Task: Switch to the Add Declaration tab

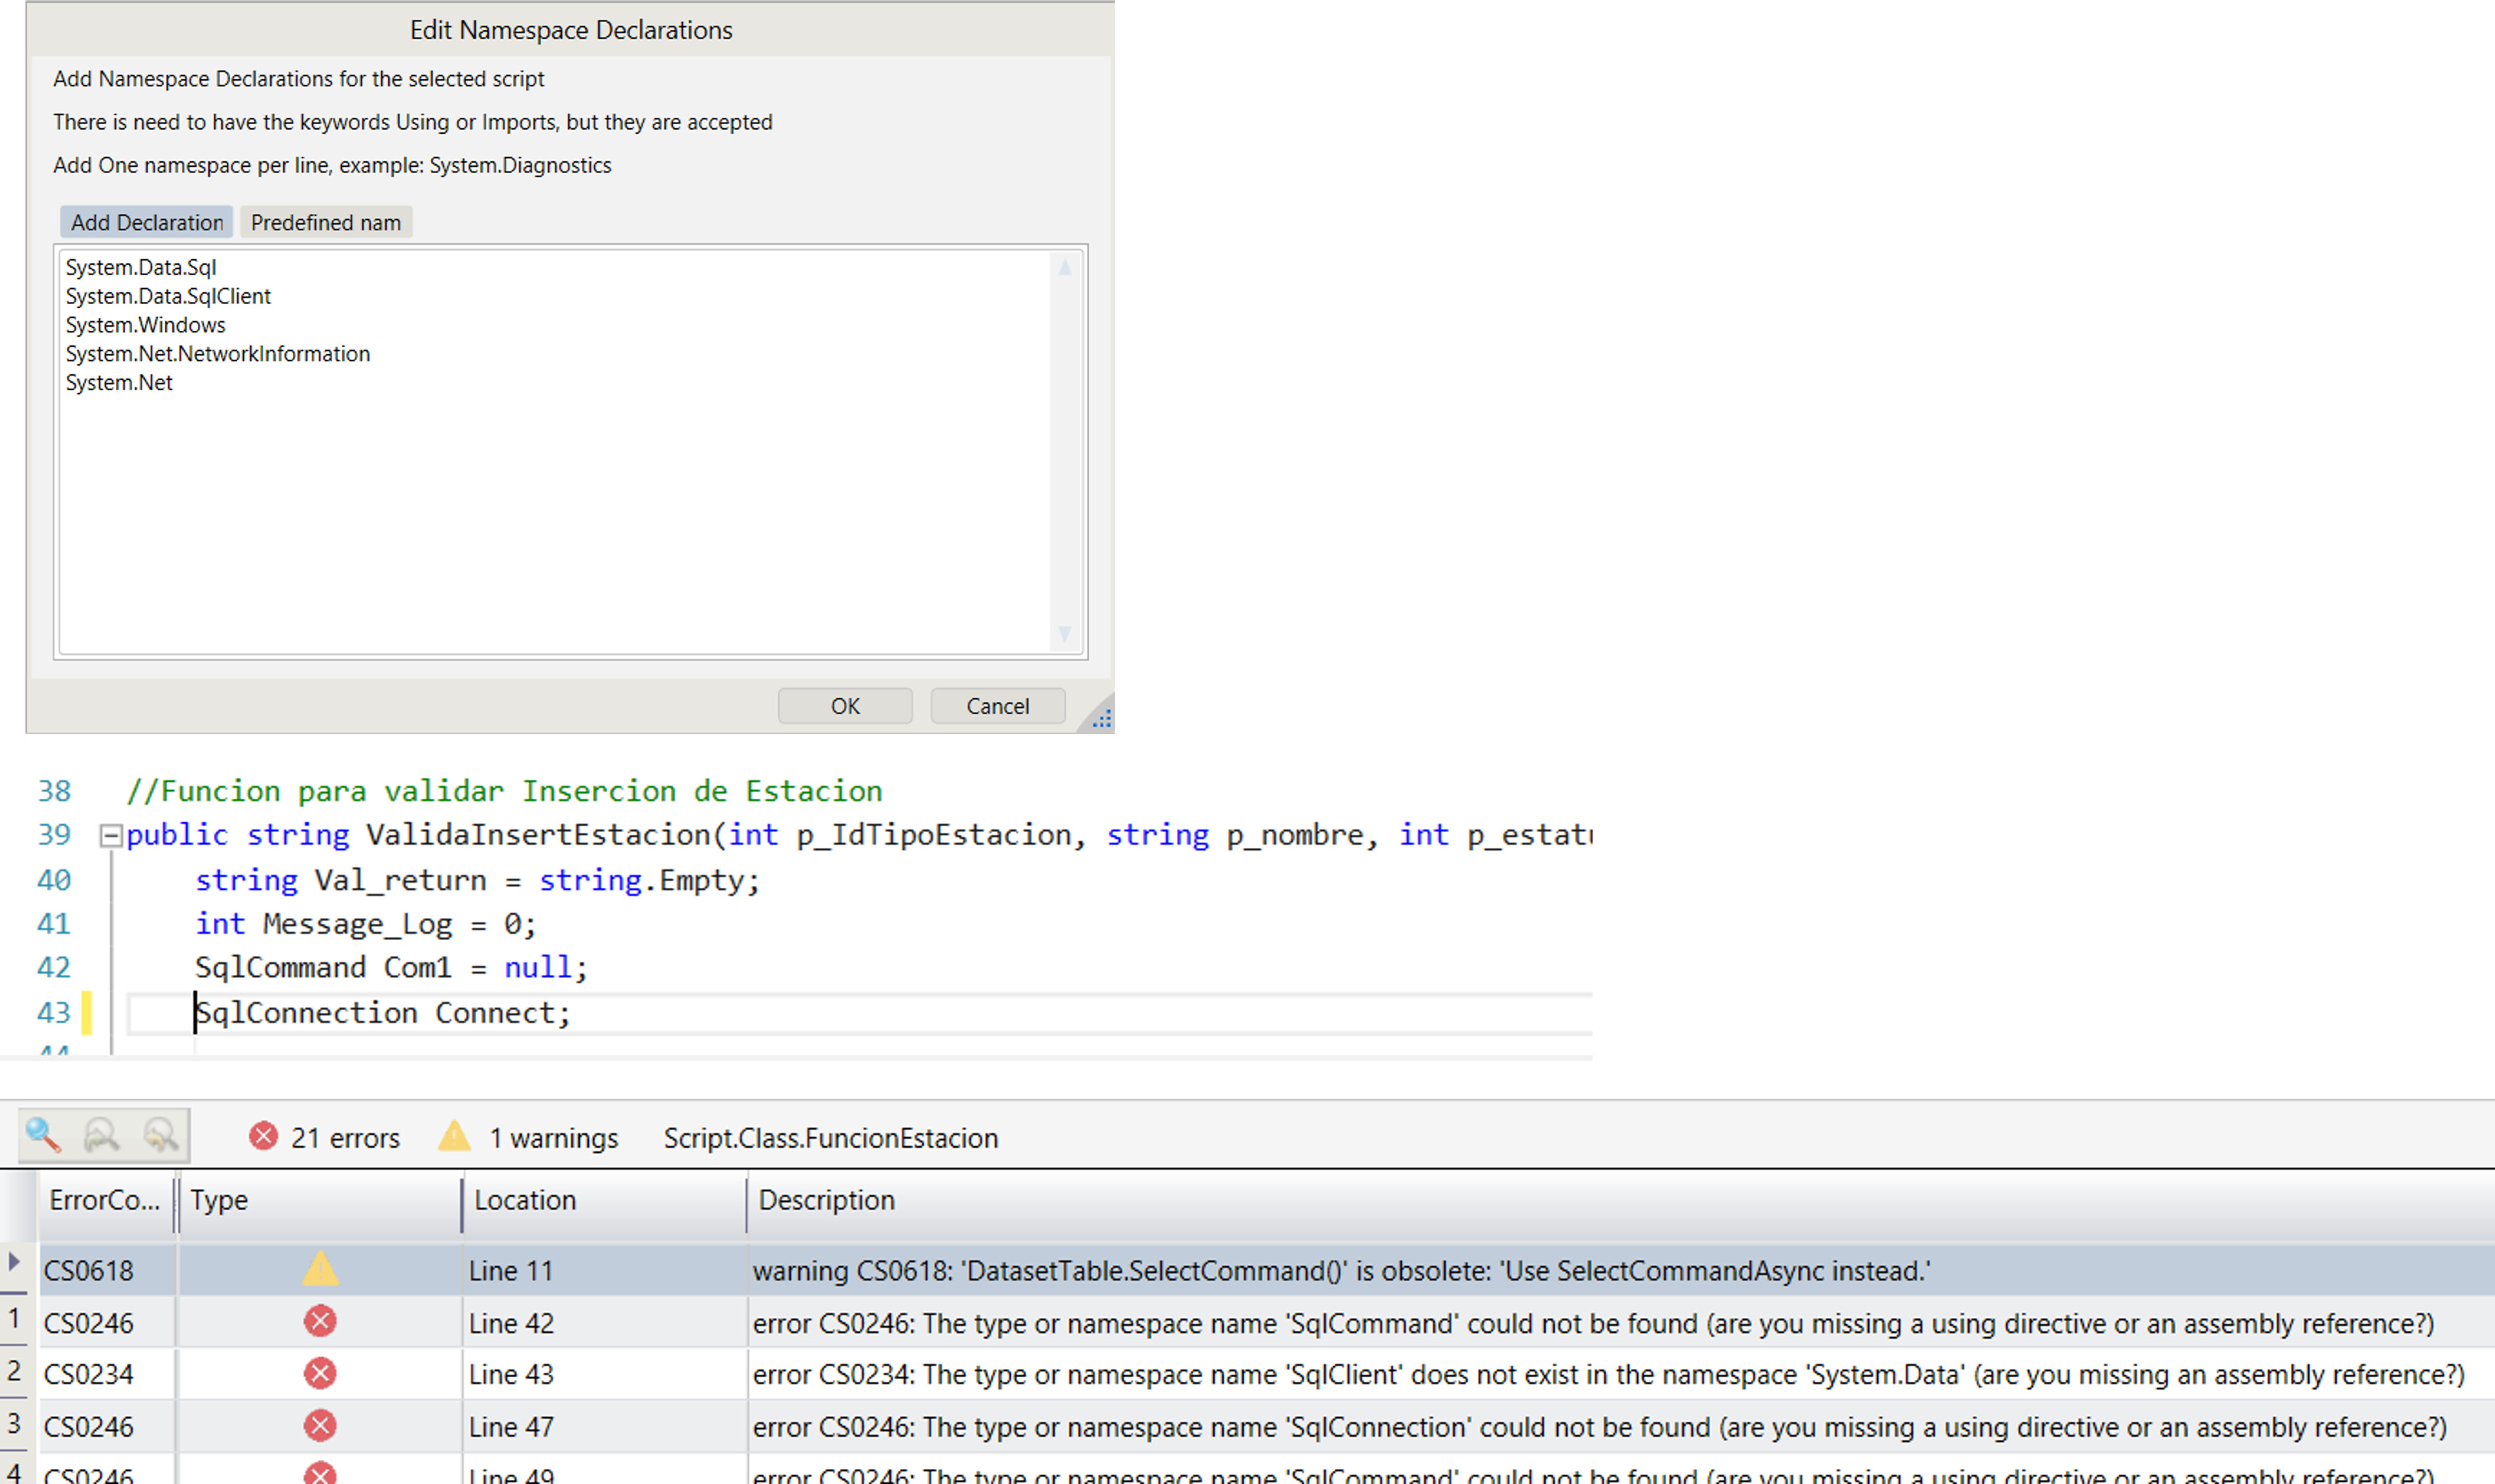Action: point(147,223)
